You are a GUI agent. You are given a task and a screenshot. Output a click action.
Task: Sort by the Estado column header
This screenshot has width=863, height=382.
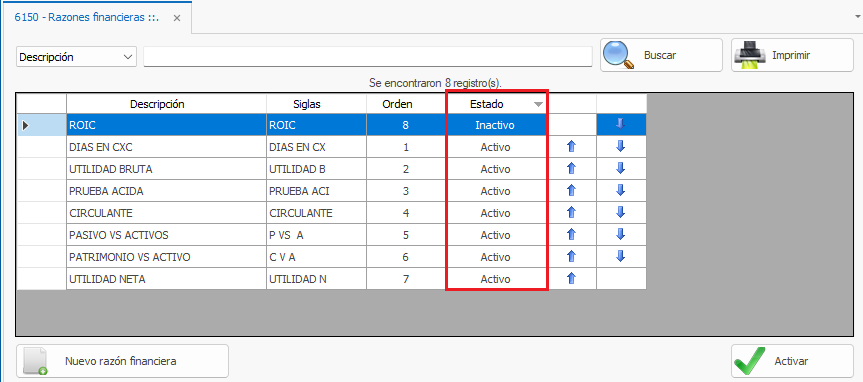pyautogui.click(x=495, y=103)
